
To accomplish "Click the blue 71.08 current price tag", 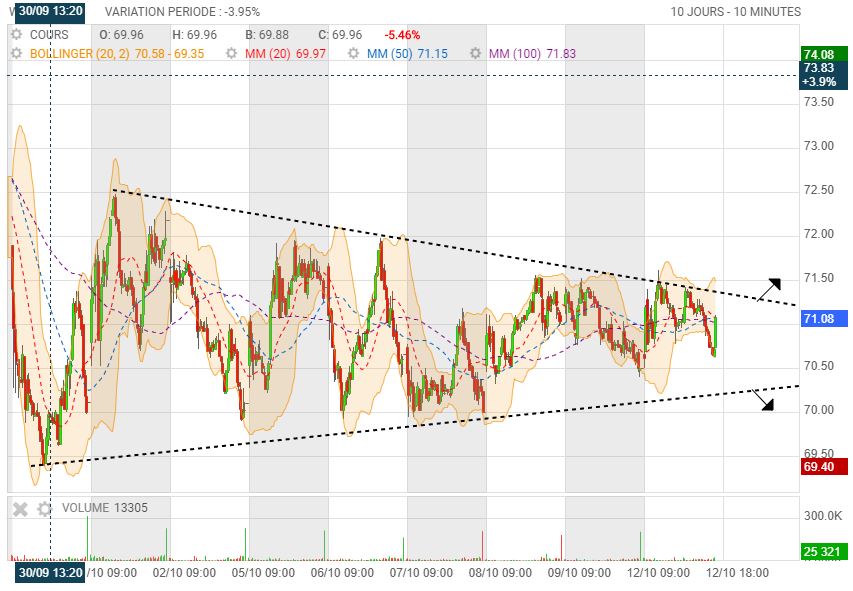I will click(824, 319).
